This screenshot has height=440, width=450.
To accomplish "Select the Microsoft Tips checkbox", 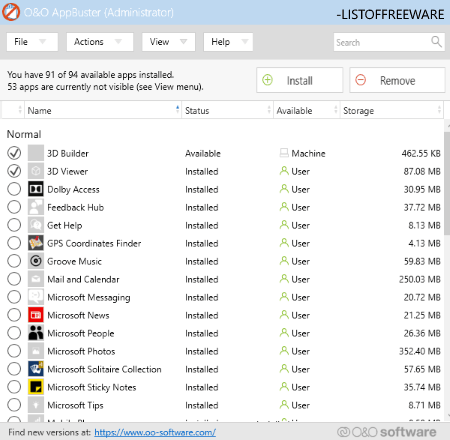I will pos(14,405).
